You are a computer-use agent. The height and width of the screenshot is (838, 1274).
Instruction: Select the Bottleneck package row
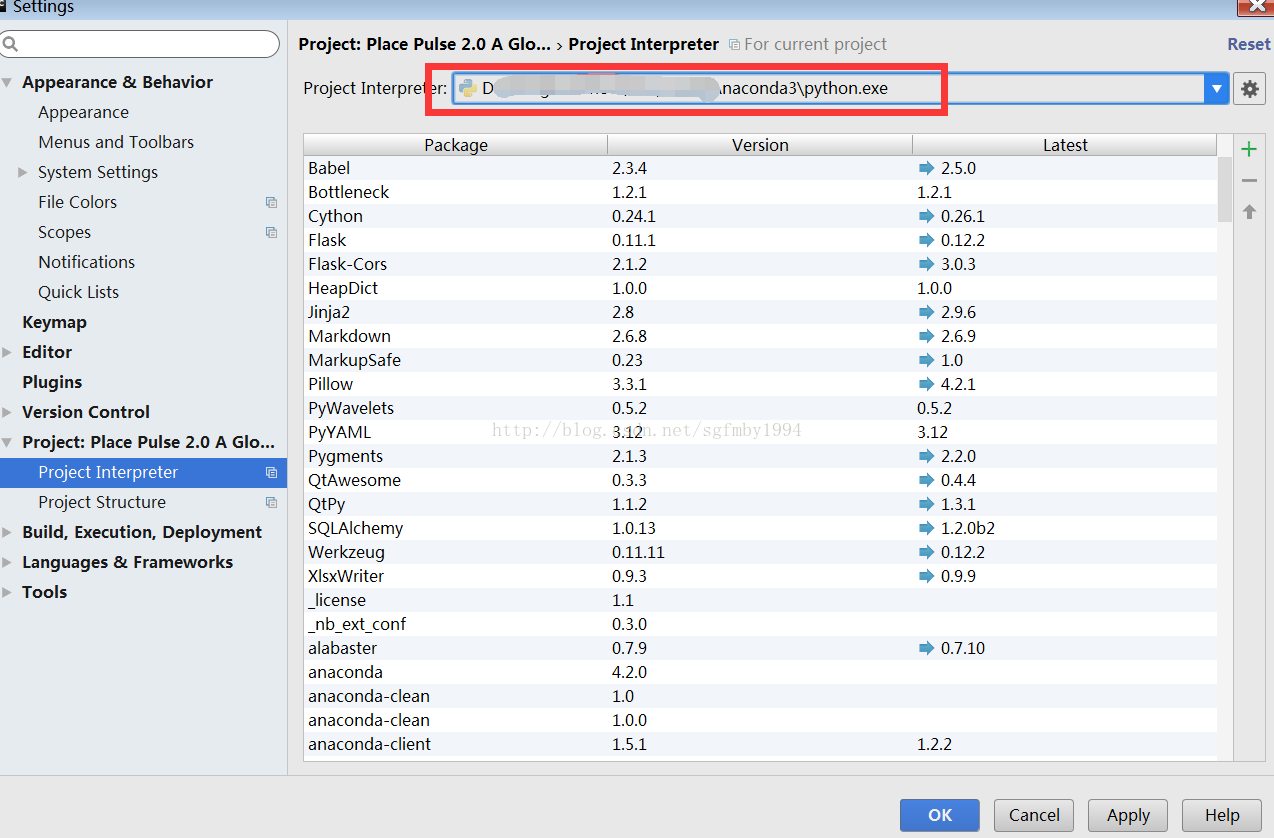click(x=760, y=192)
